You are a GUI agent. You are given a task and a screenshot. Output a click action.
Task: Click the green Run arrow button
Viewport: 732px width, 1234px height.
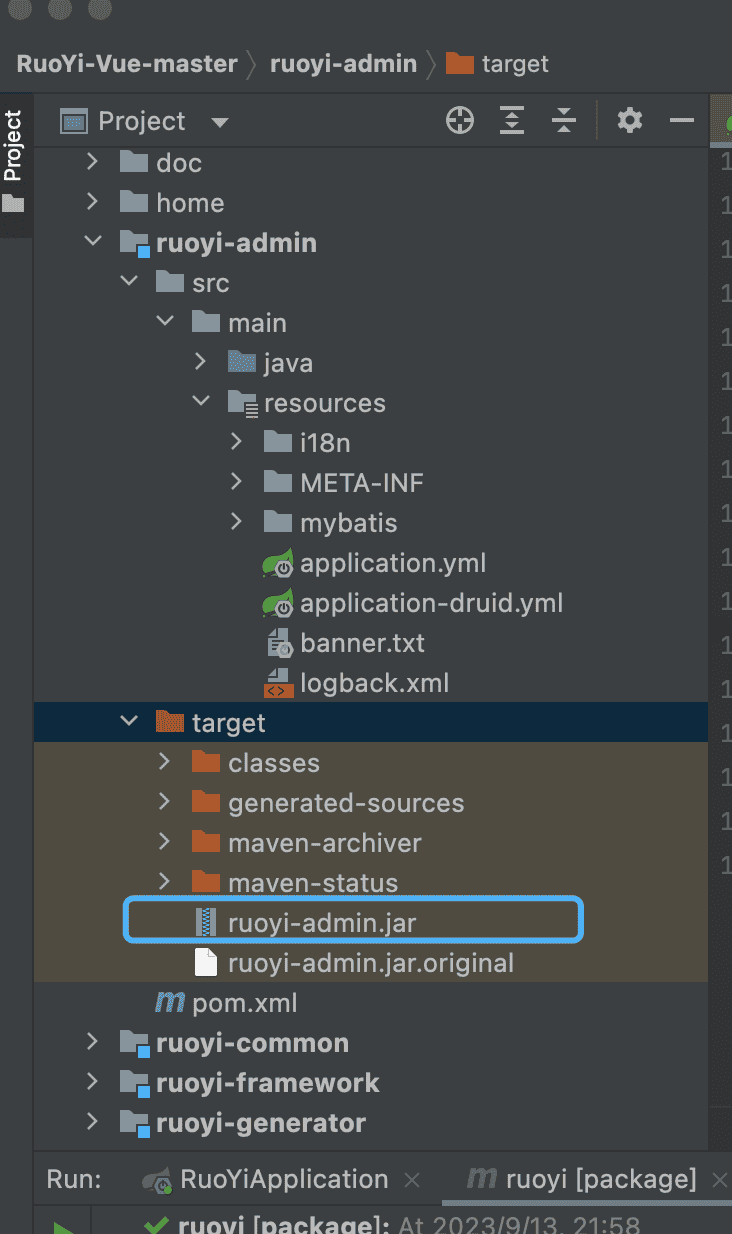[x=63, y=1226]
